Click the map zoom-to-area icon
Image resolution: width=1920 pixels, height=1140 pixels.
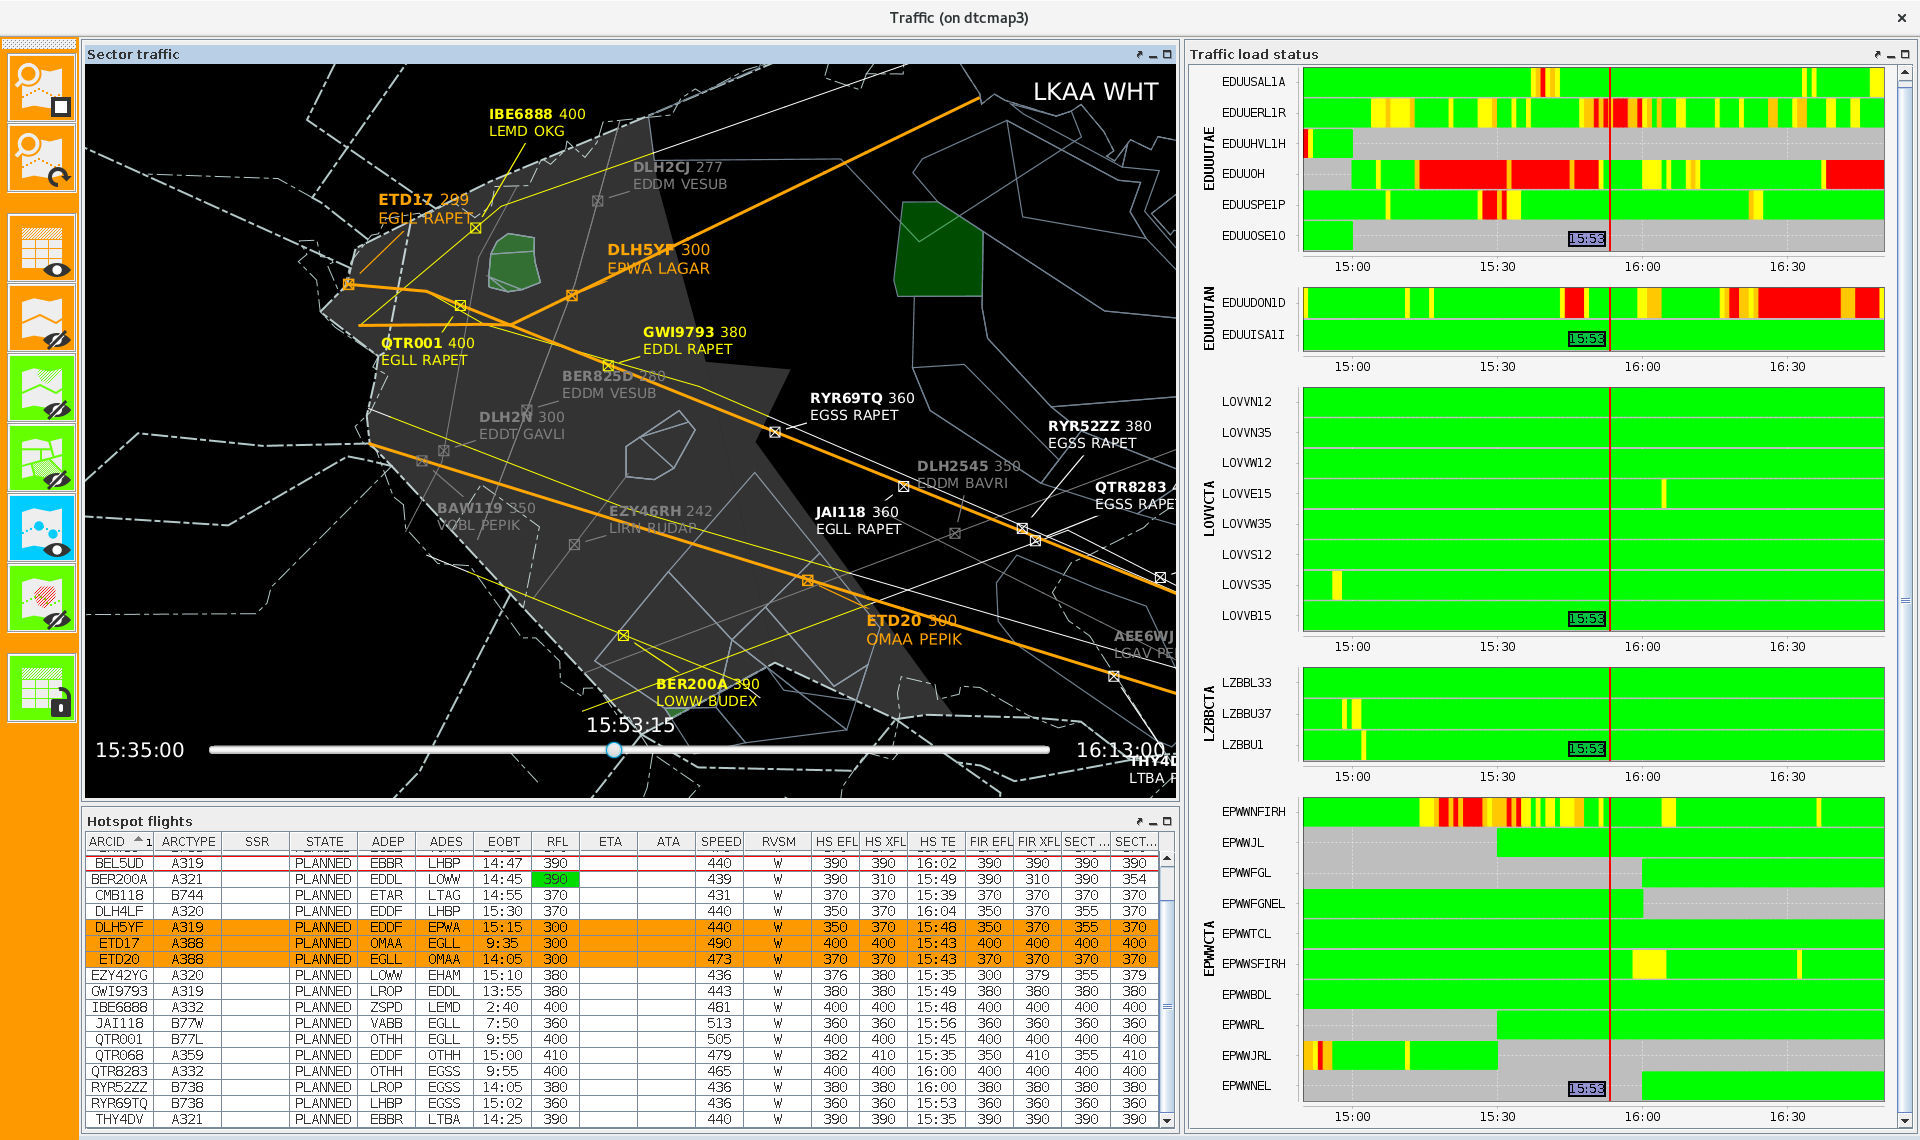click(x=41, y=89)
